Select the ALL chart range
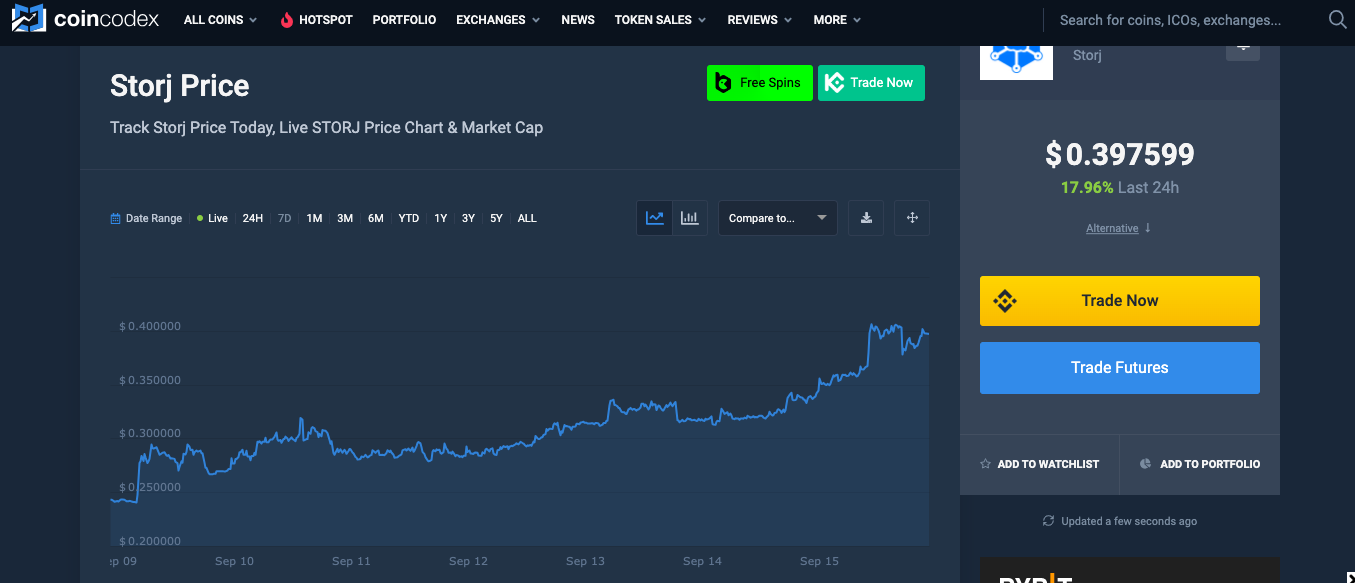Viewport: 1355px width, 583px height. pos(527,218)
